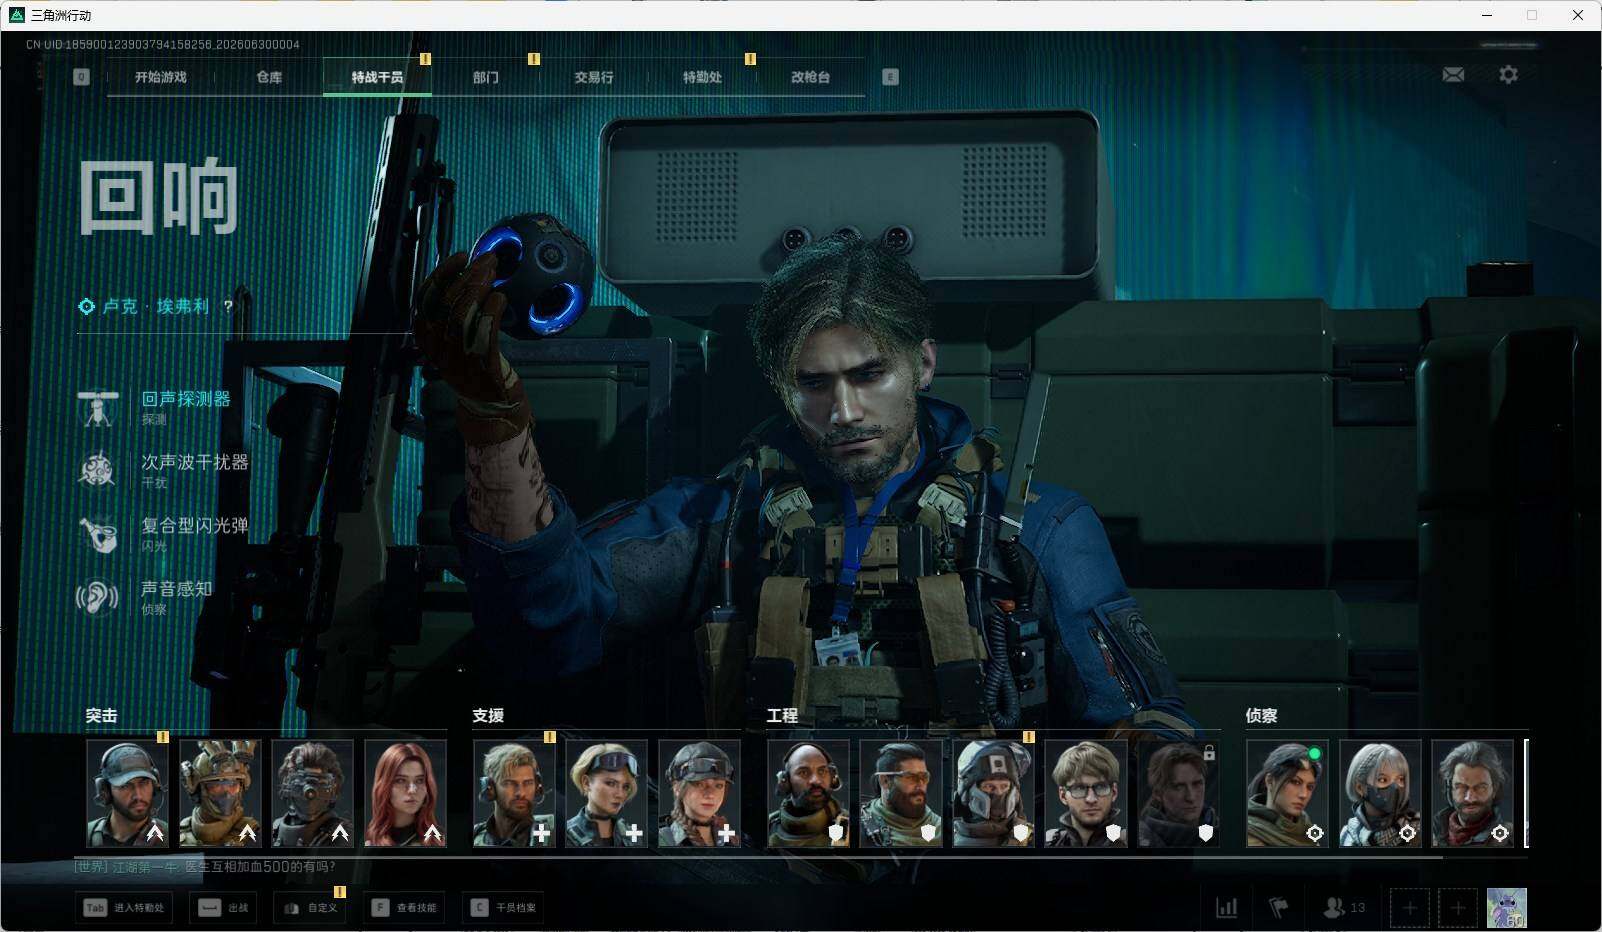Open the world chat message about 医生互相加血500

[x=205, y=867]
